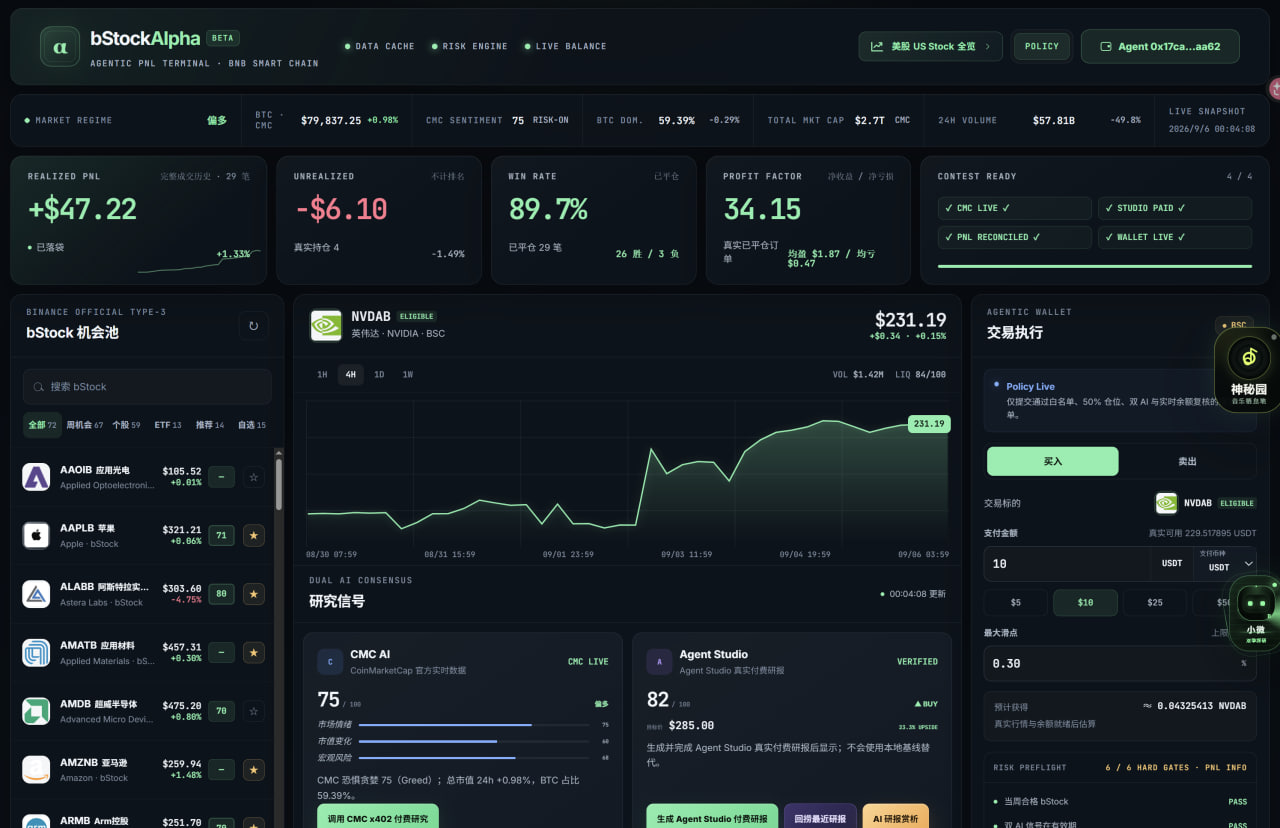1280x828 pixels.
Task: Click the CMC AI badge icon
Action: pos(330,661)
